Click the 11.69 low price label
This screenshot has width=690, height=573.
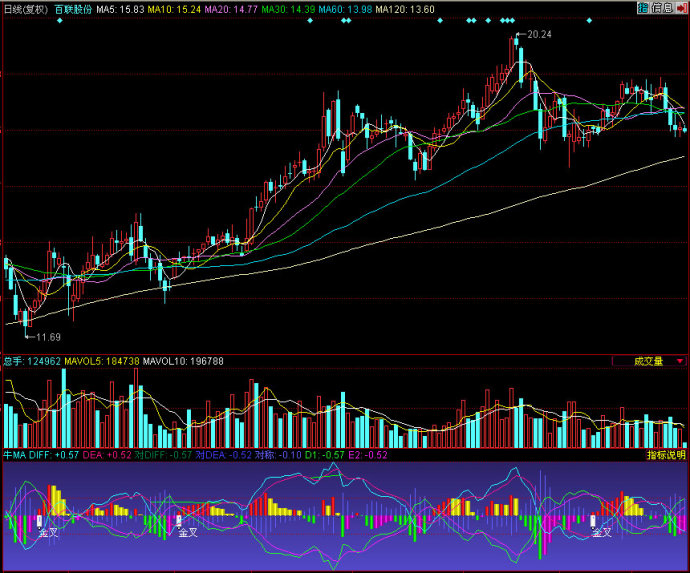(48, 337)
